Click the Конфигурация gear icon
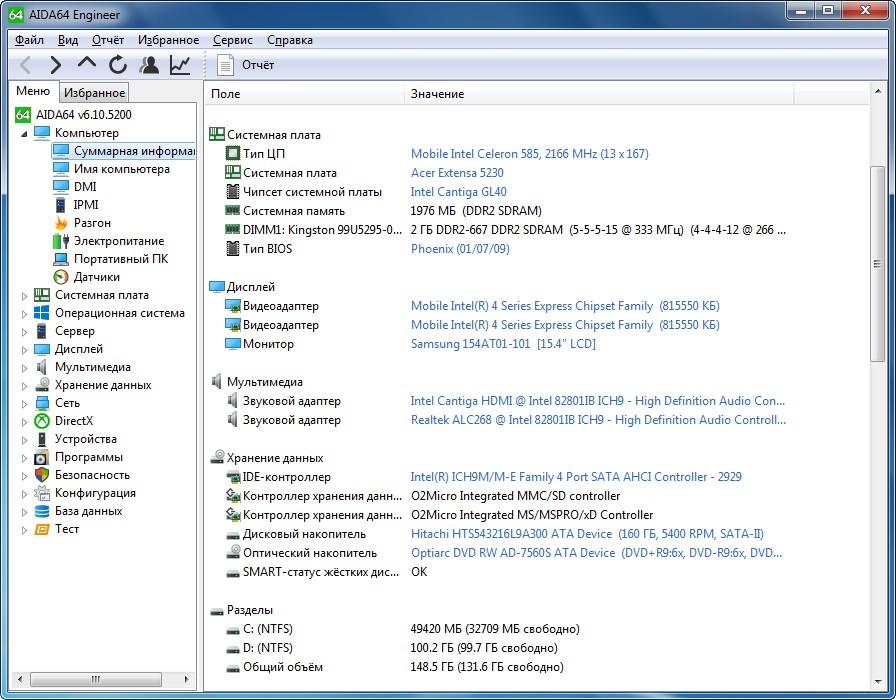Screen dimensions: 896x700 42,493
